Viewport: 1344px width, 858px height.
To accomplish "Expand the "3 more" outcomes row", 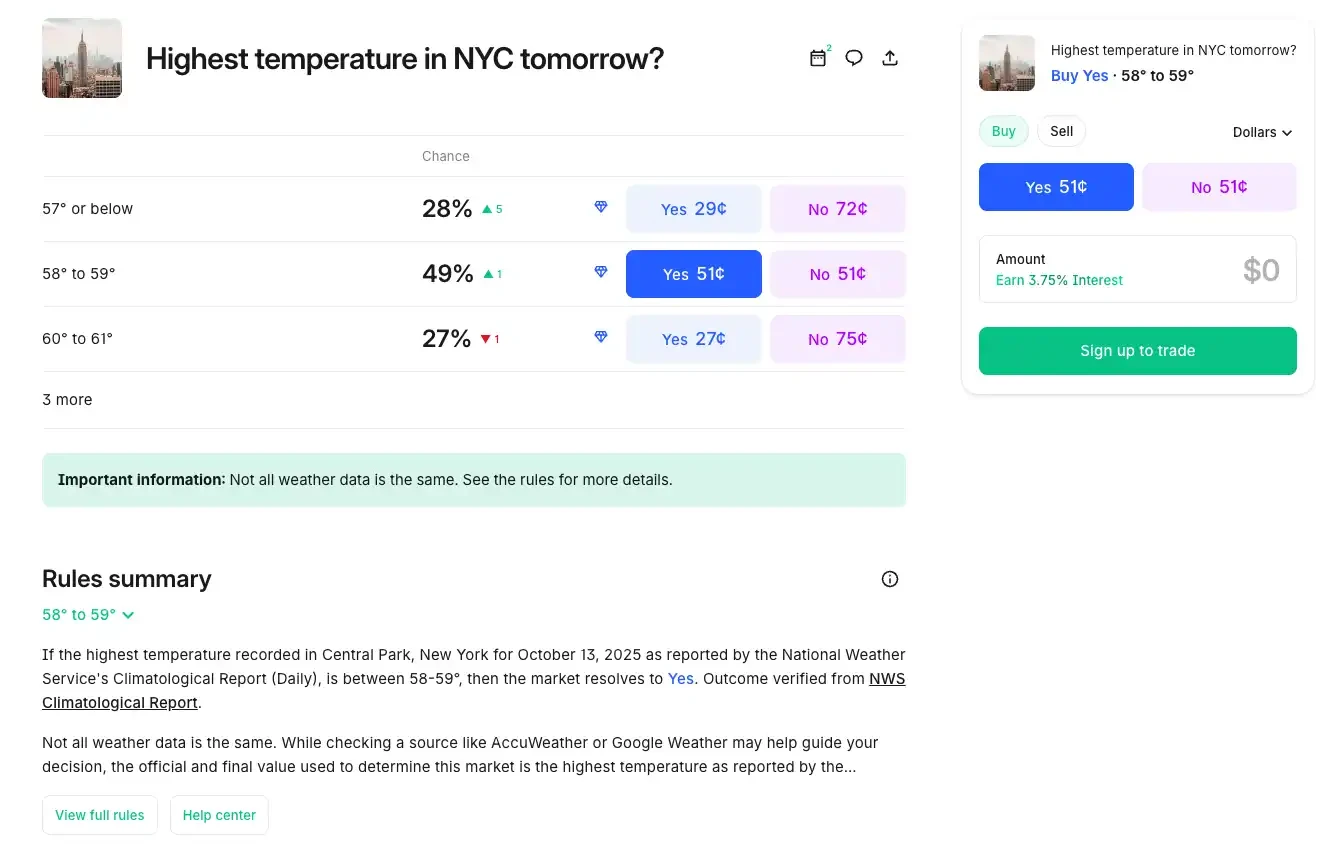I will (67, 400).
